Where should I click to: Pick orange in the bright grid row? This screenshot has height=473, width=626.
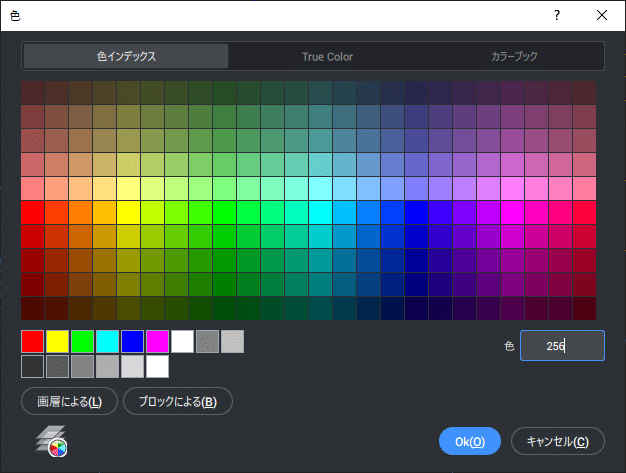pyautogui.click(x=81, y=212)
